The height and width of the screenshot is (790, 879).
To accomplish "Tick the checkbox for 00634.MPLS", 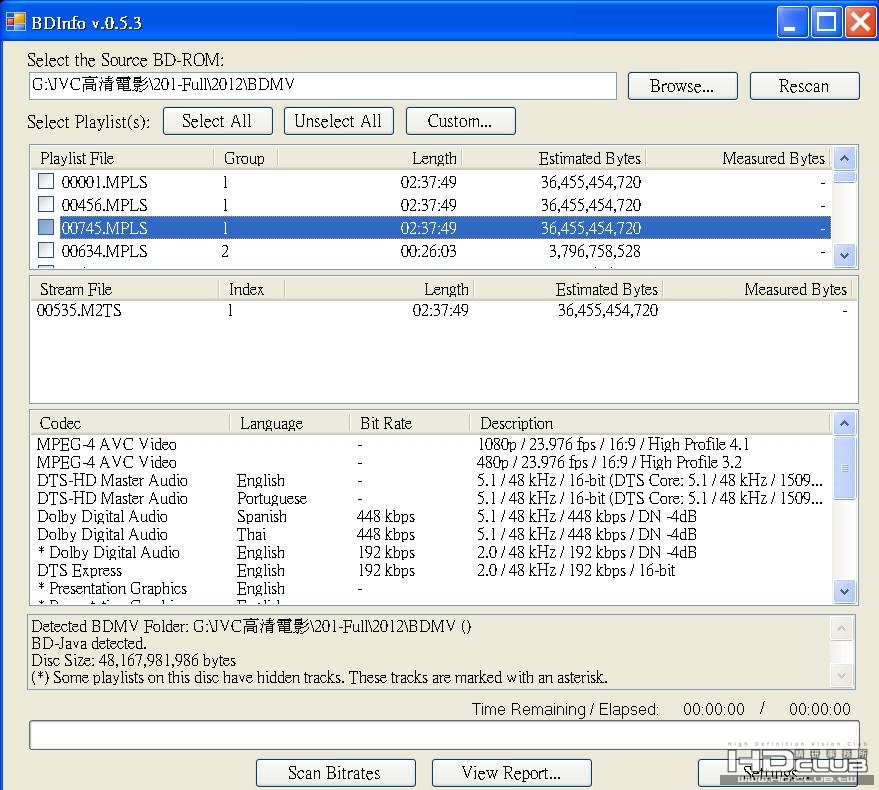I will pyautogui.click(x=45, y=250).
